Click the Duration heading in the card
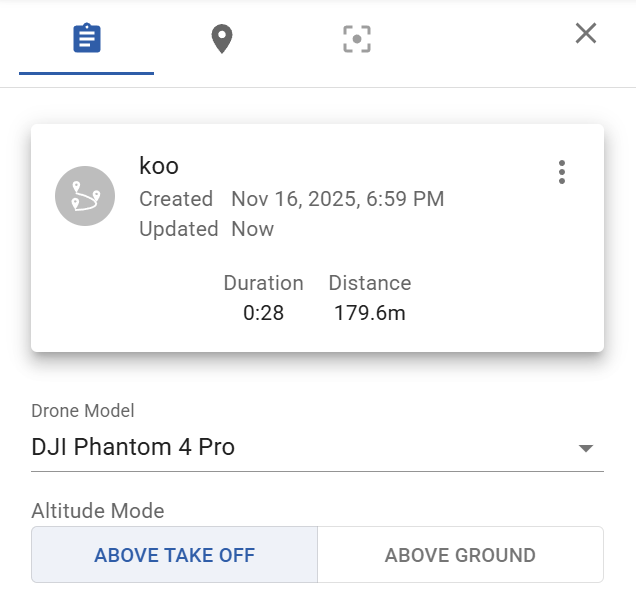 coord(263,283)
